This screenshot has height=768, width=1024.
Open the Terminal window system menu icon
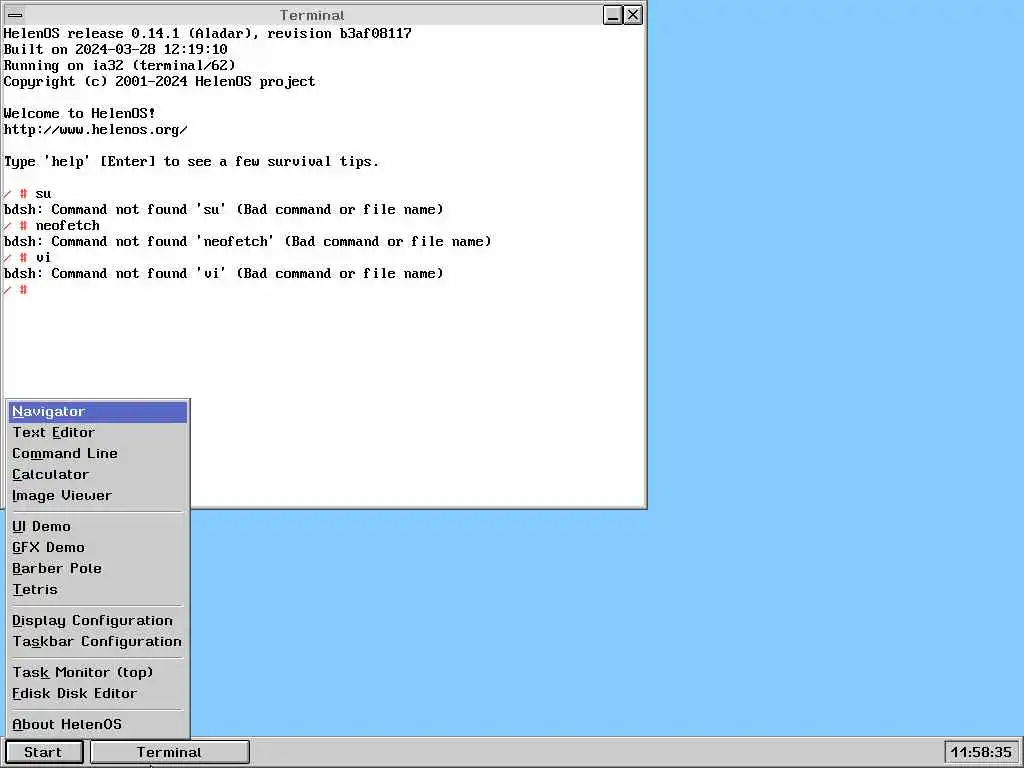coord(16,14)
